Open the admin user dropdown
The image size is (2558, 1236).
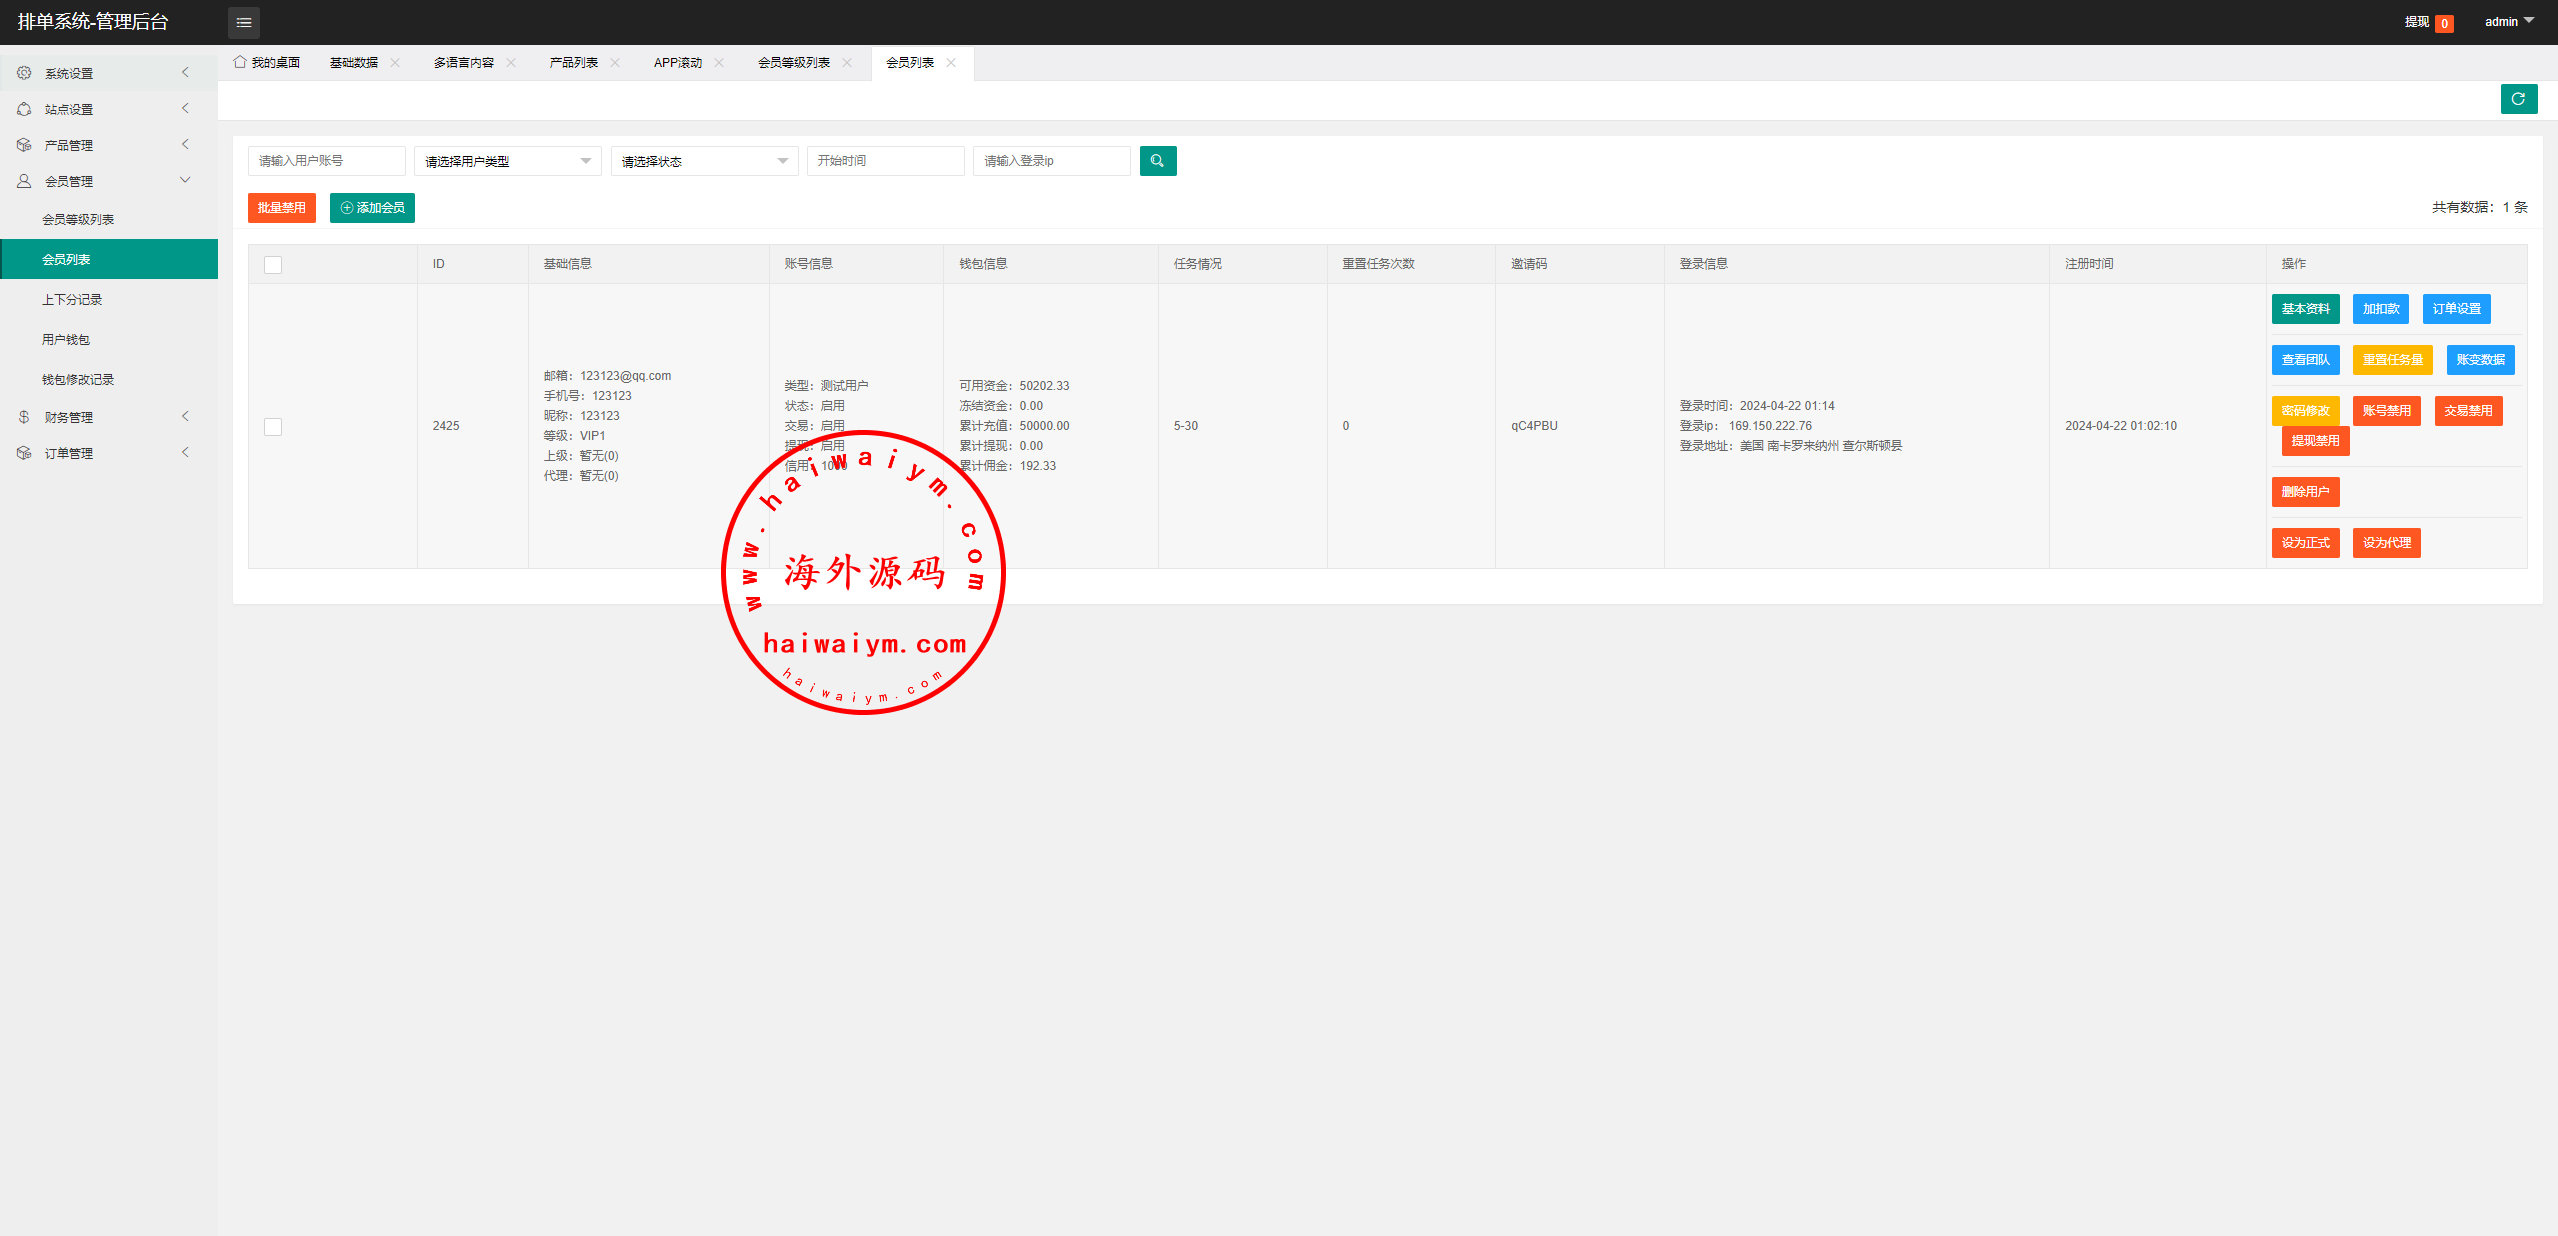[x=2508, y=22]
